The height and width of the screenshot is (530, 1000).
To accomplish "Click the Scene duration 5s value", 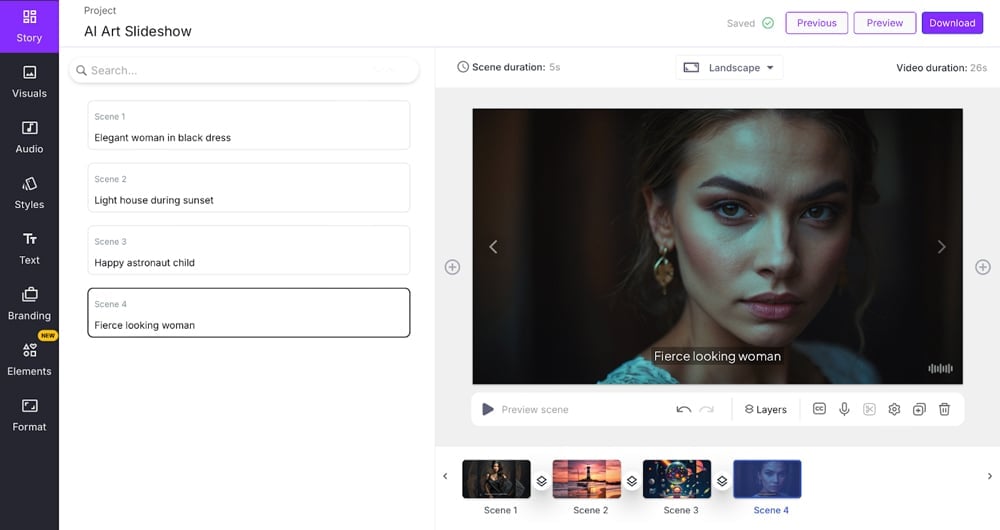I will pos(555,67).
